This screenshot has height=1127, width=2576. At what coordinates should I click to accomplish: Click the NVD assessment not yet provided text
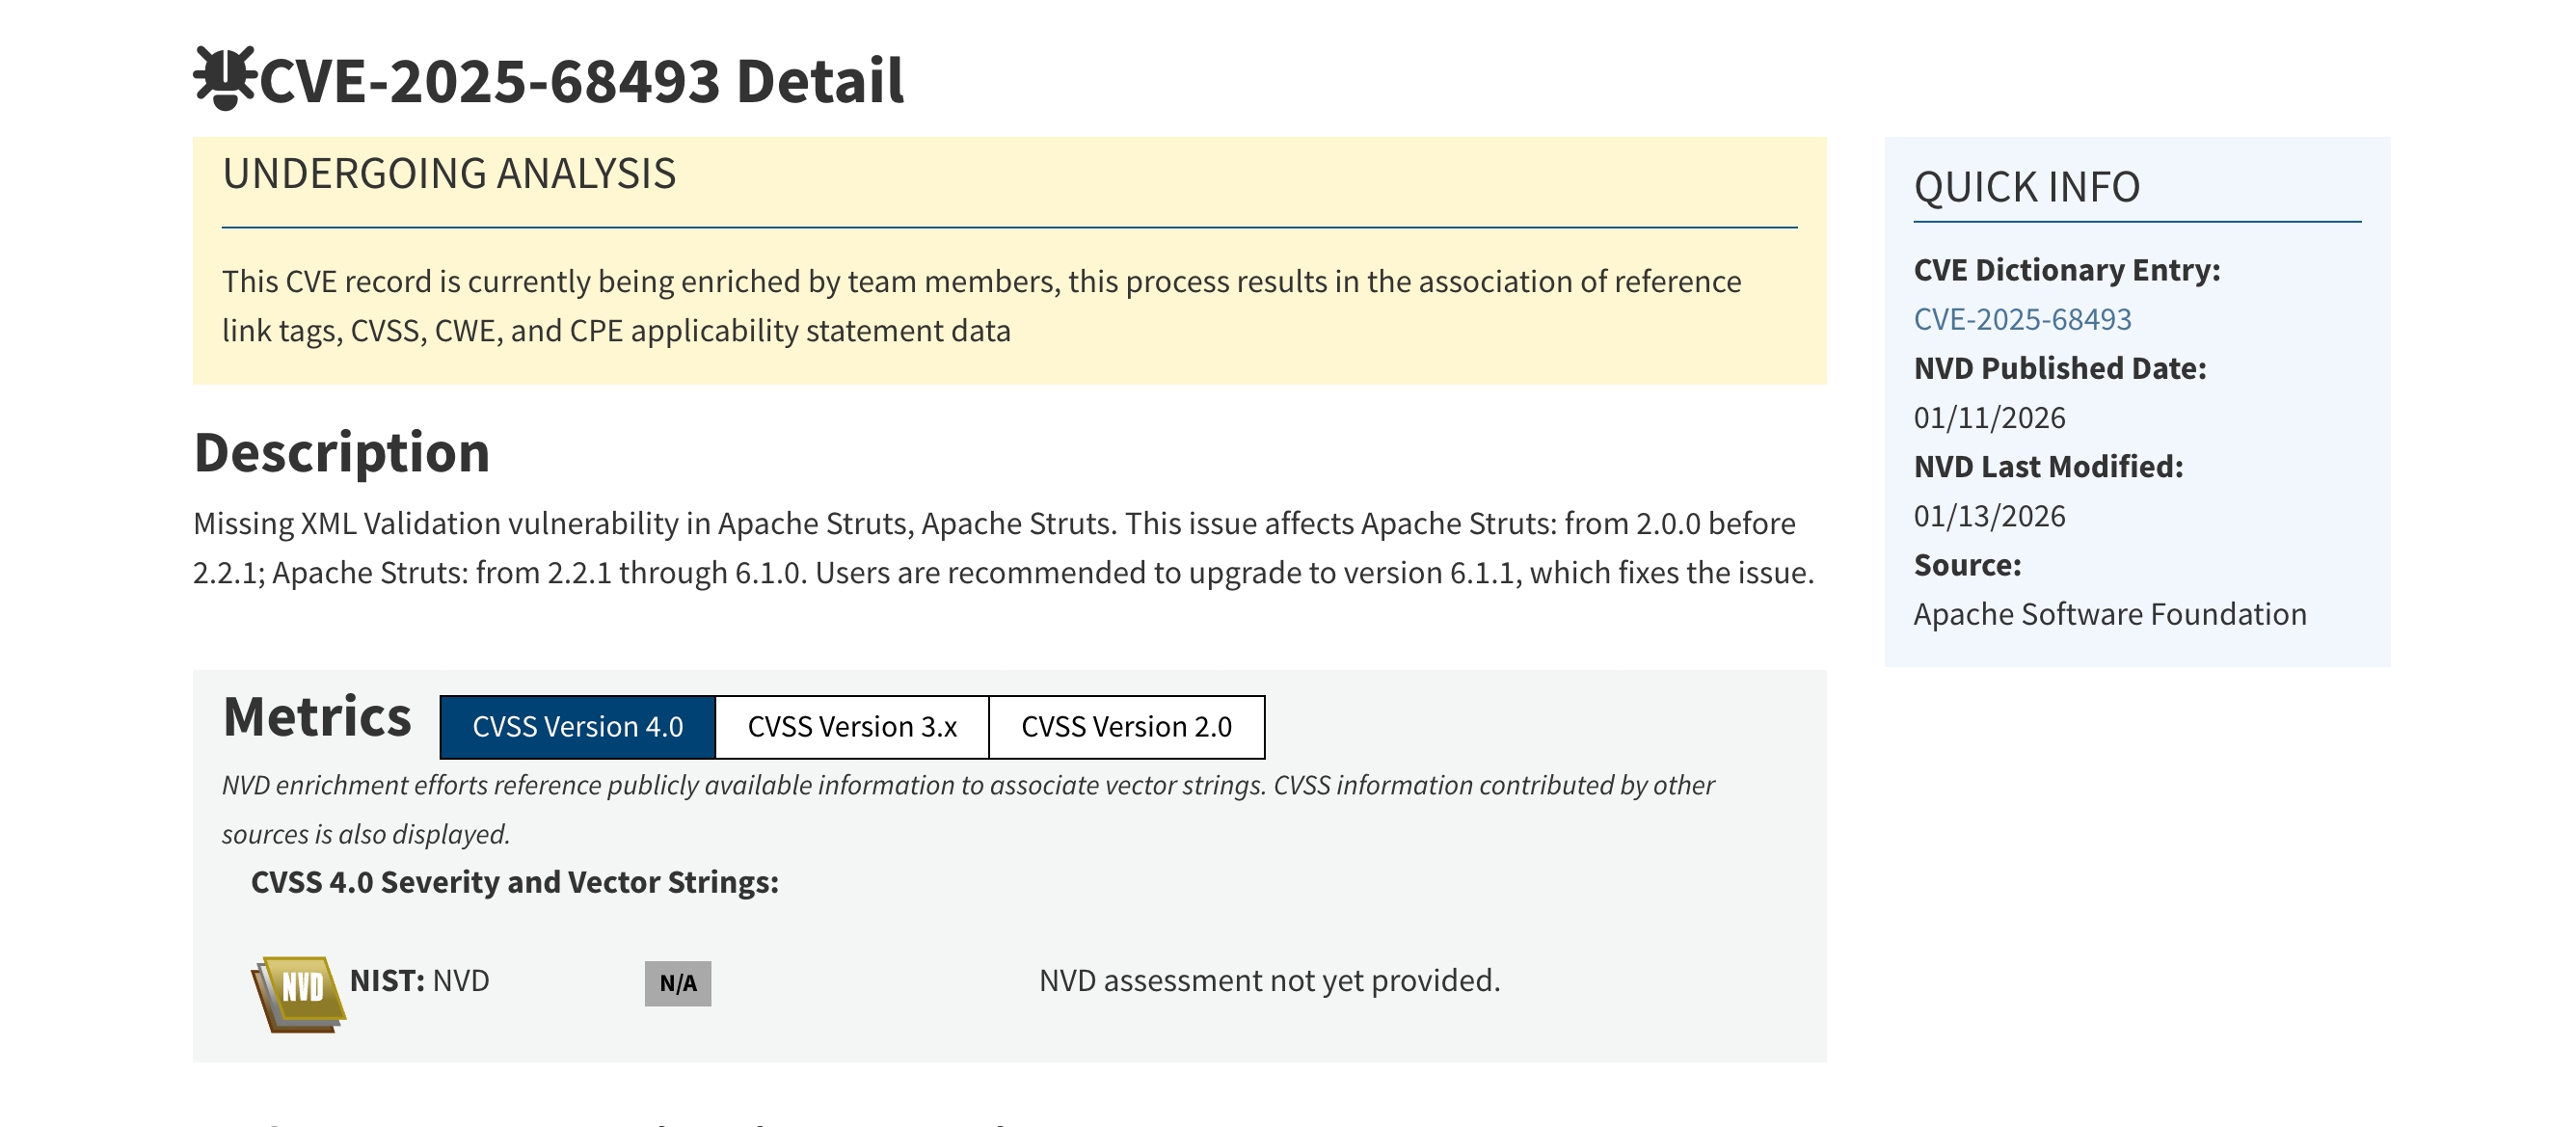pyautogui.click(x=1270, y=980)
